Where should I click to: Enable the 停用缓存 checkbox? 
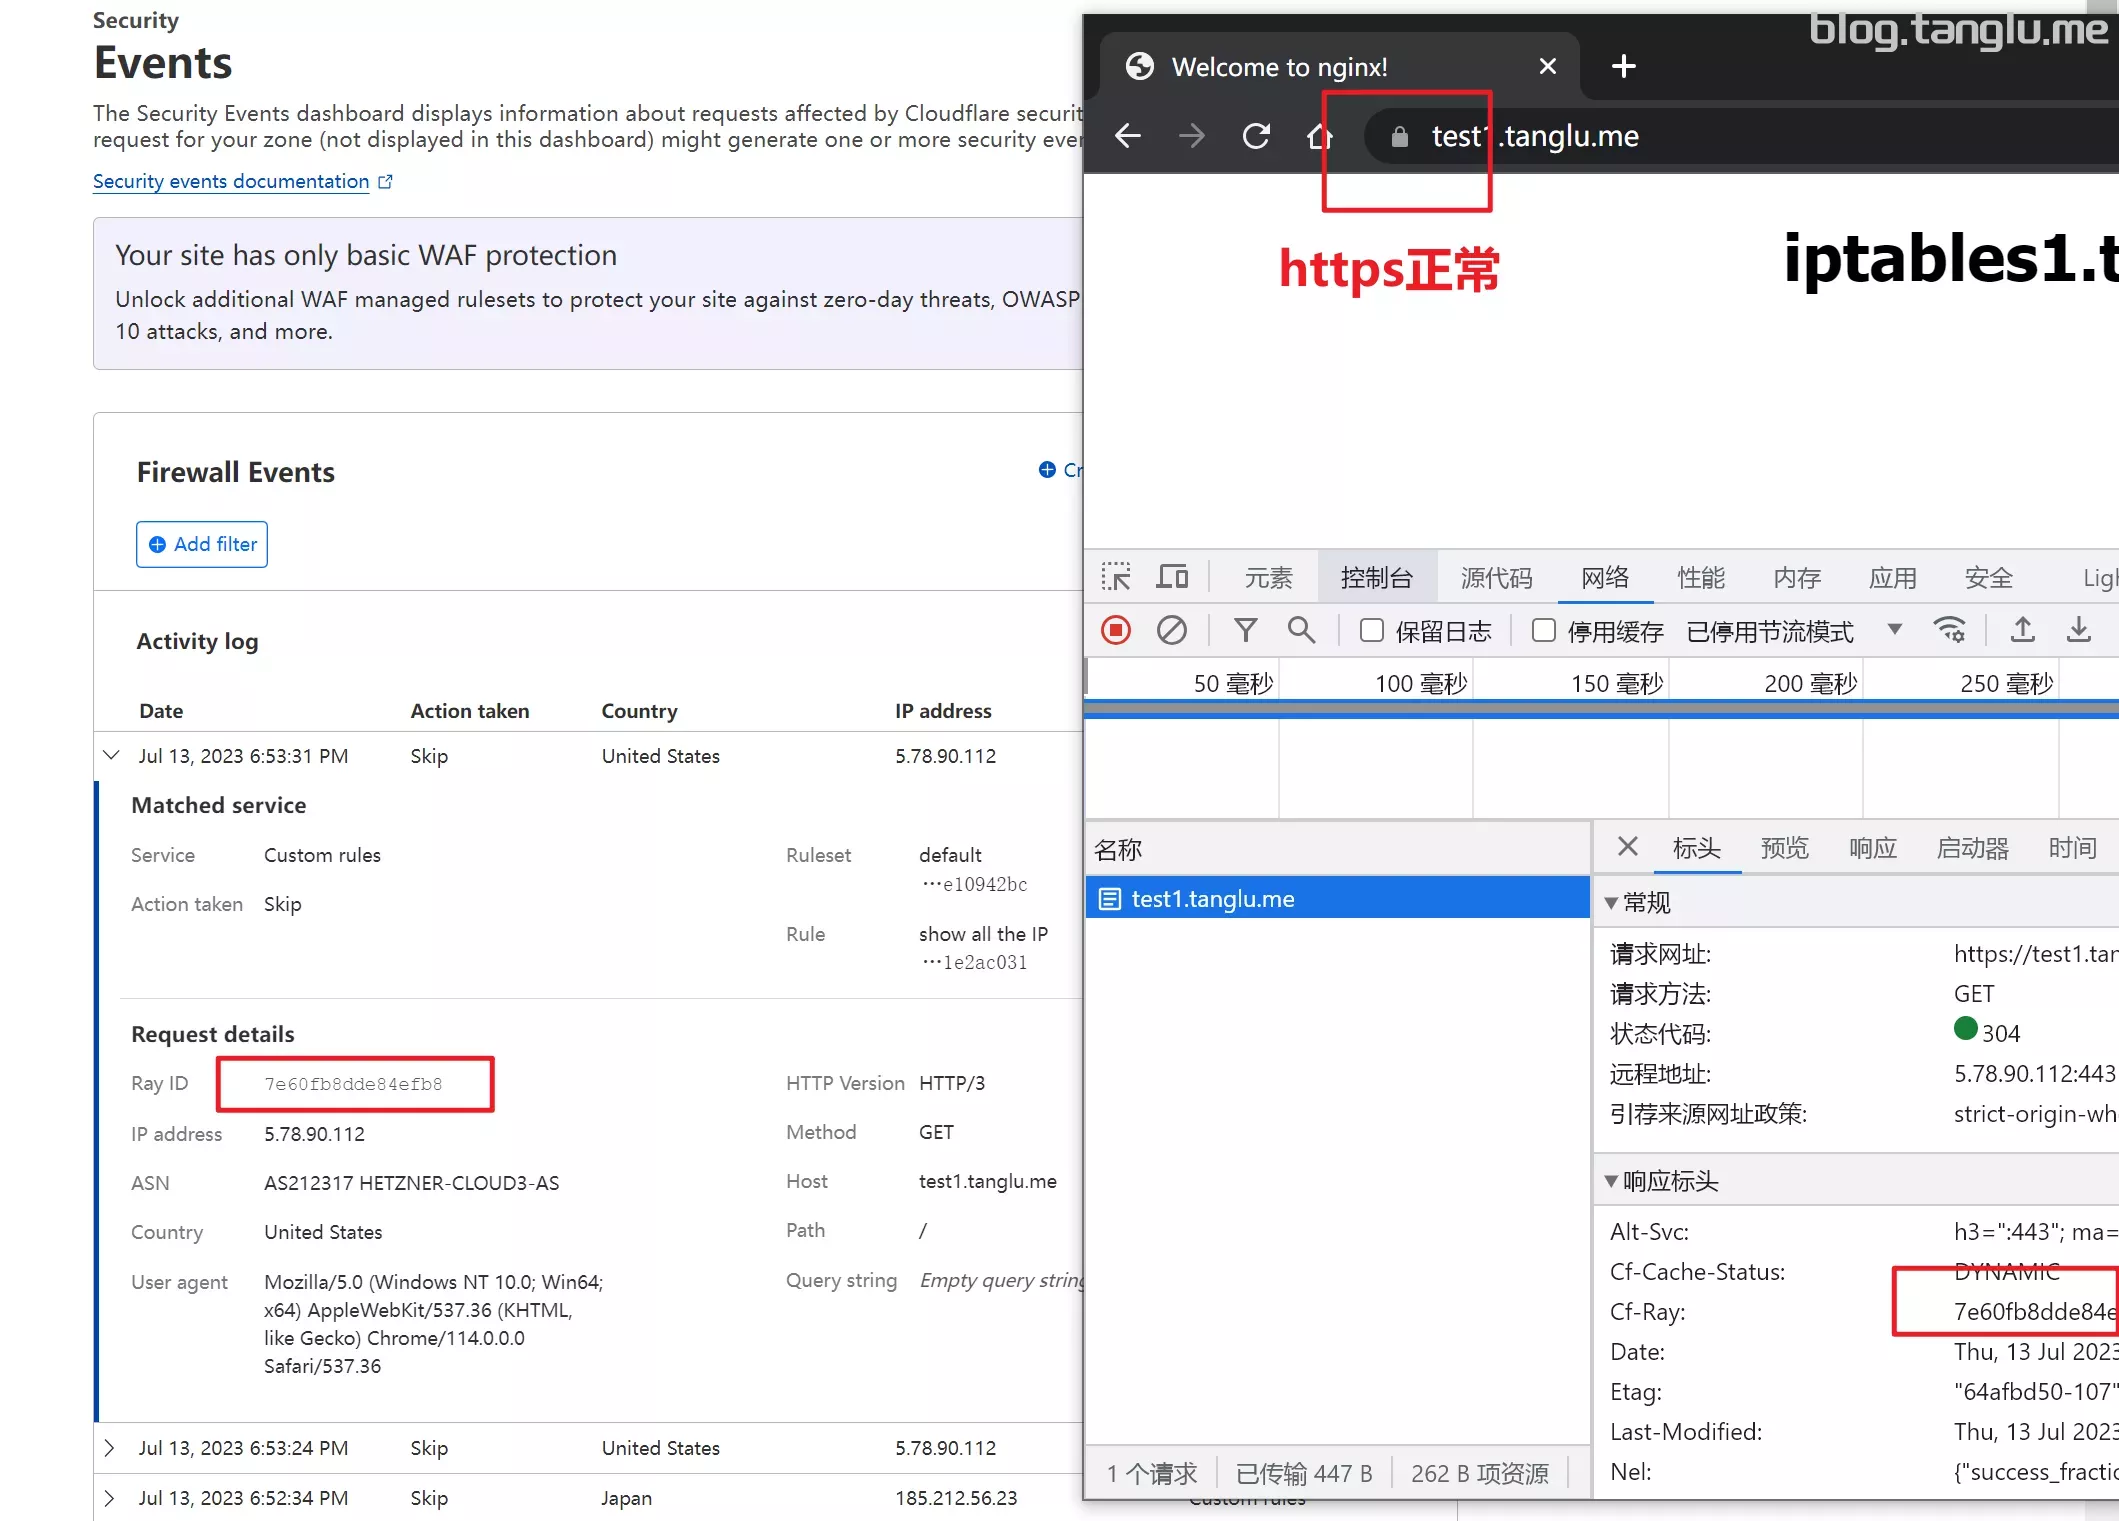(x=1544, y=630)
